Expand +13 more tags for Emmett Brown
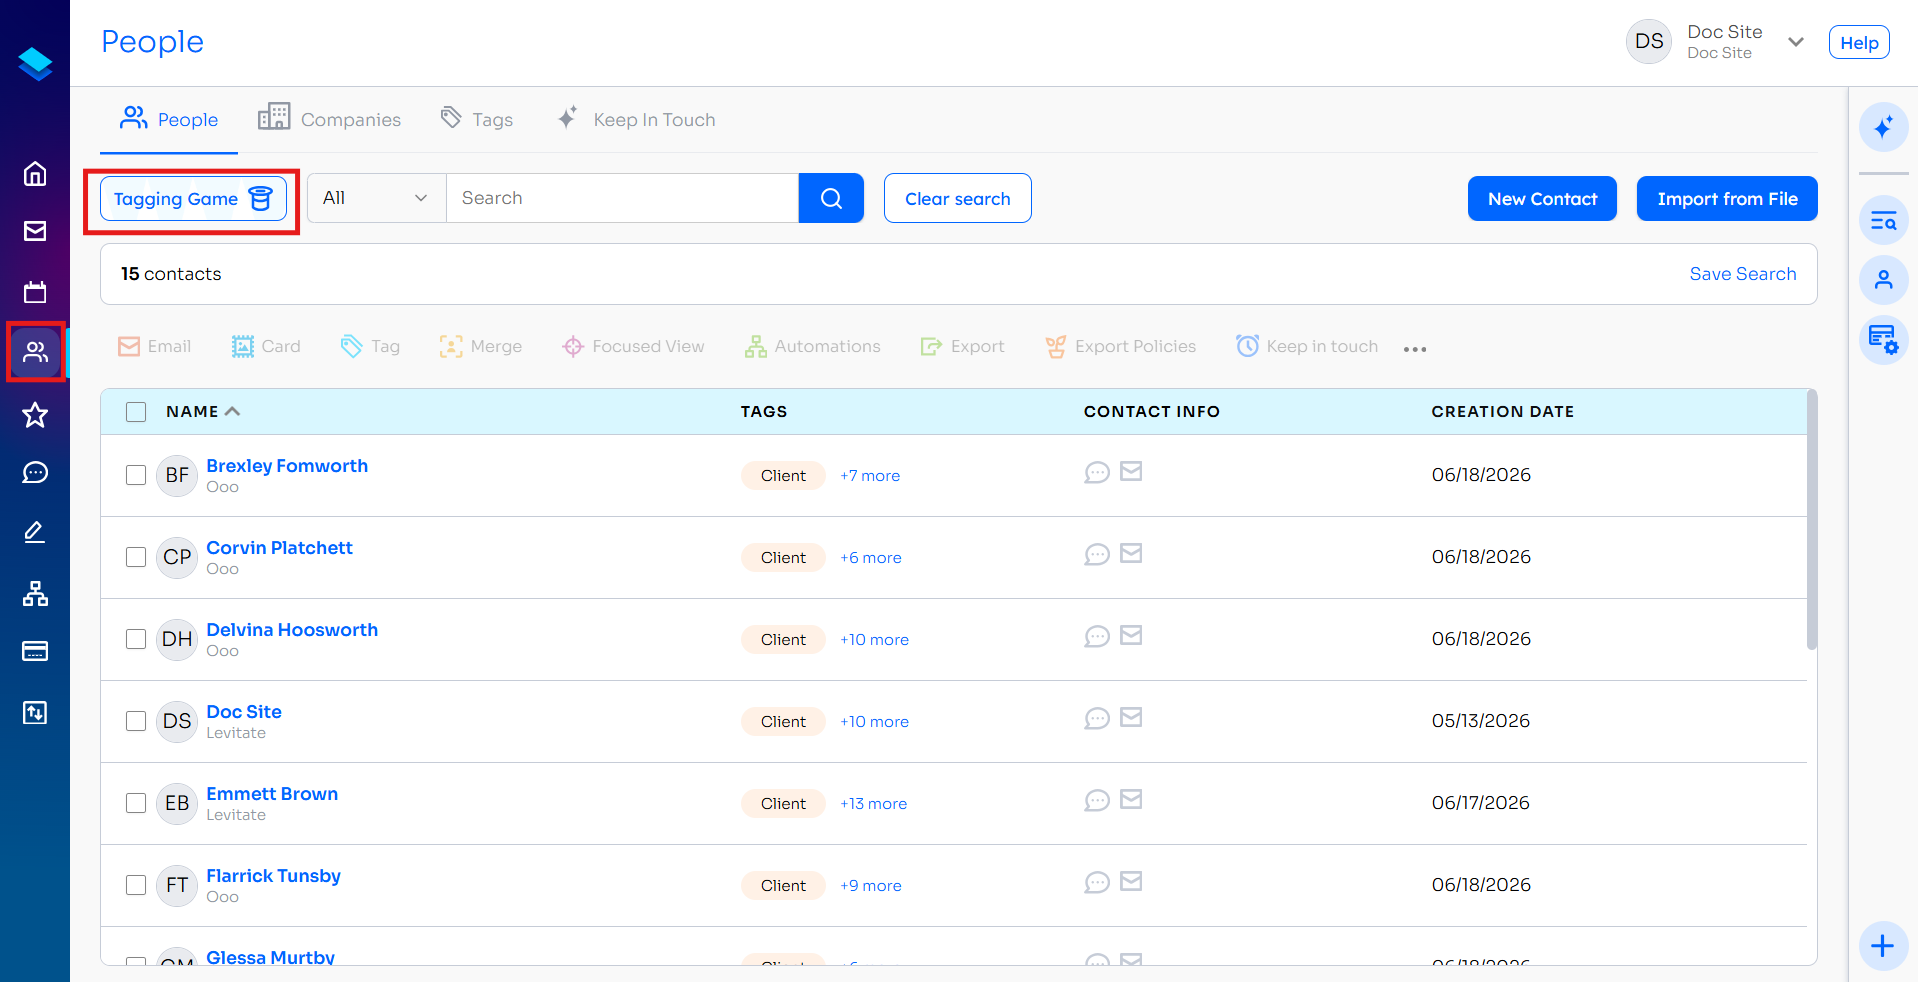This screenshot has height=982, width=1918. (x=874, y=804)
